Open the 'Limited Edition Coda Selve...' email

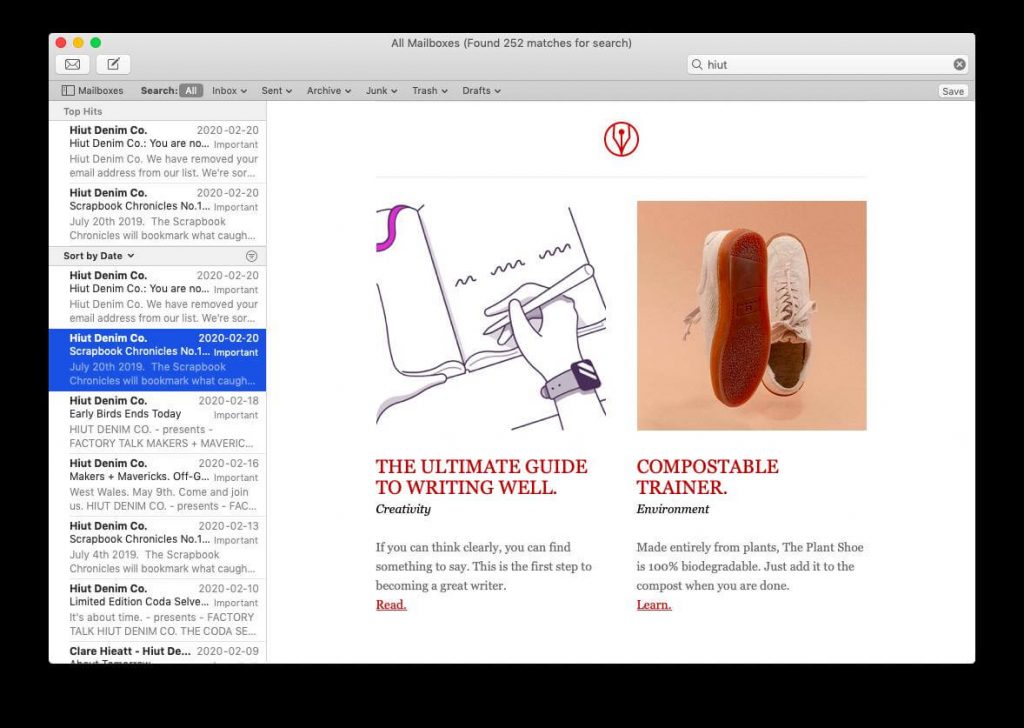(157, 610)
